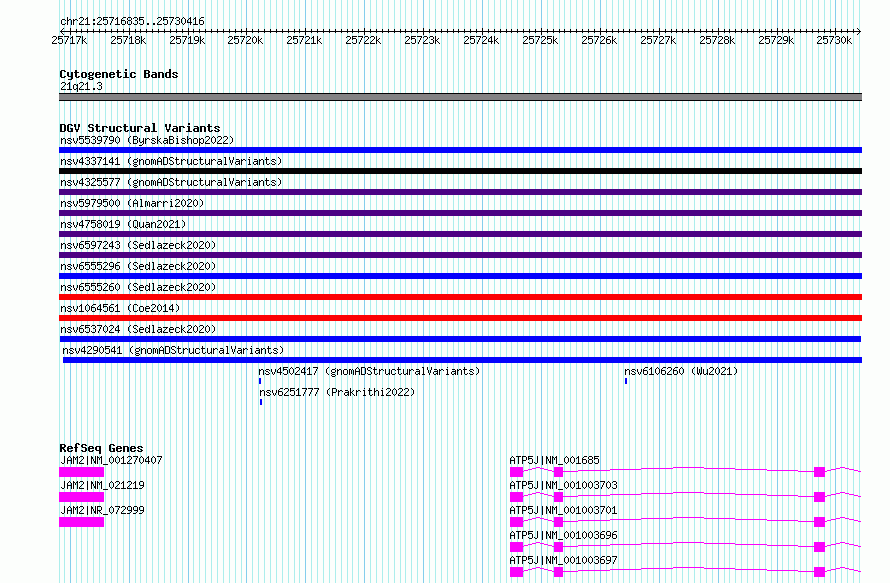Select the RefSeq Genes track title
The width and height of the screenshot is (890, 583).
pos(101,448)
